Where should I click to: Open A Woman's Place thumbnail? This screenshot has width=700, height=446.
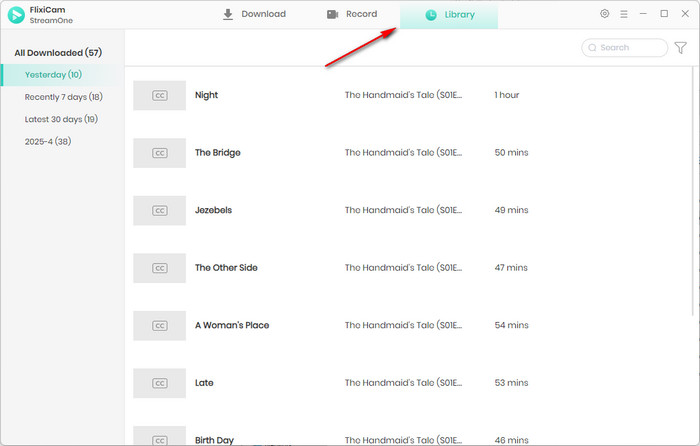tap(159, 325)
